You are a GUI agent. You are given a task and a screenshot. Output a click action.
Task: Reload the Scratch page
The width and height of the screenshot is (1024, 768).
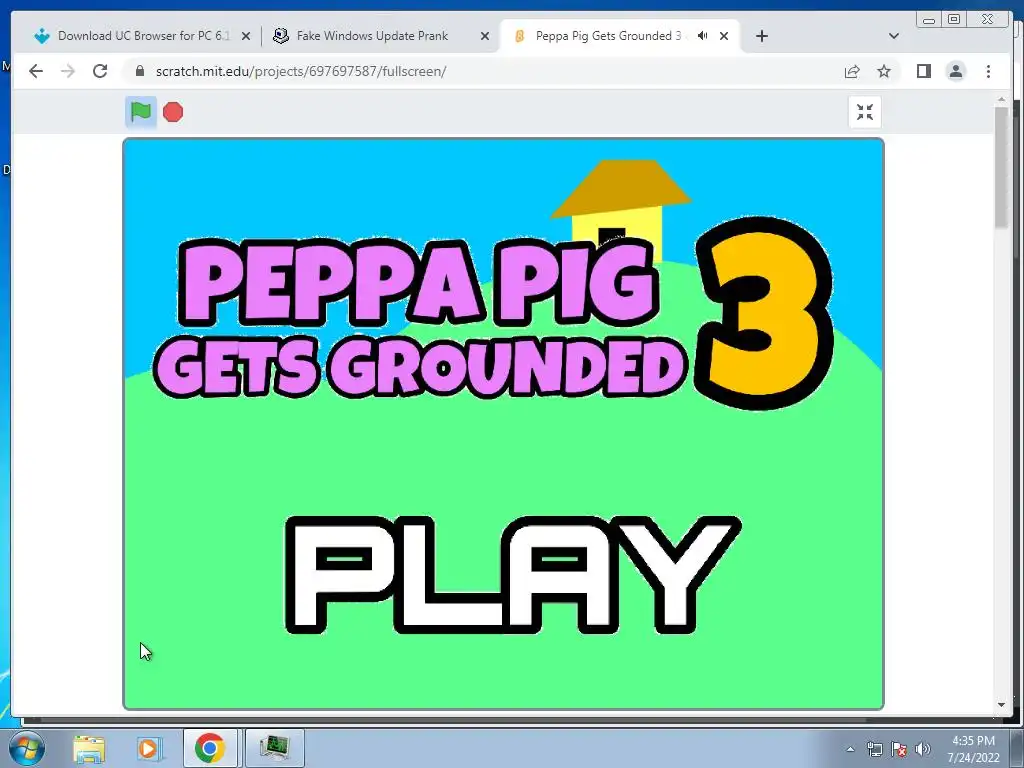100,71
